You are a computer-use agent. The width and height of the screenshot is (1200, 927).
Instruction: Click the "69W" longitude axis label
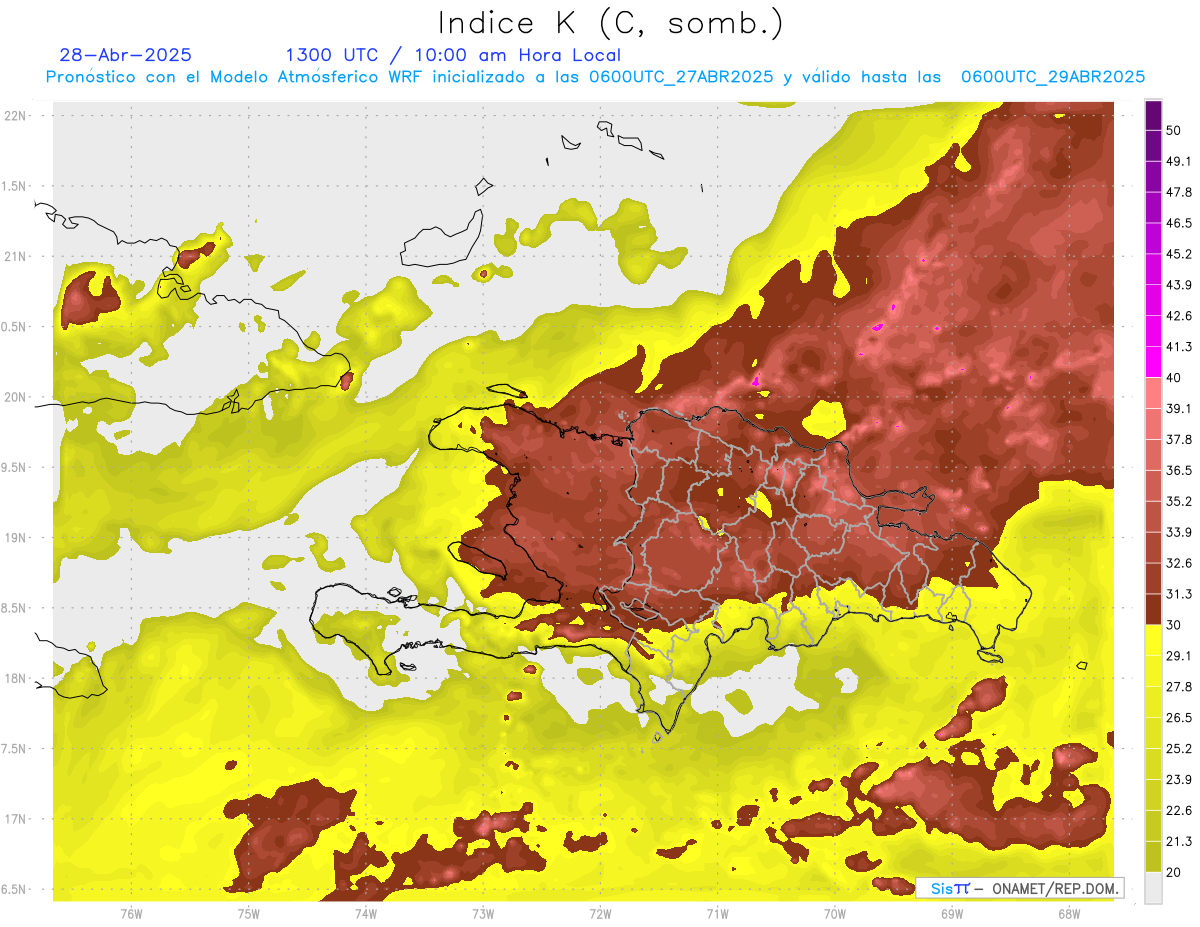point(952,913)
